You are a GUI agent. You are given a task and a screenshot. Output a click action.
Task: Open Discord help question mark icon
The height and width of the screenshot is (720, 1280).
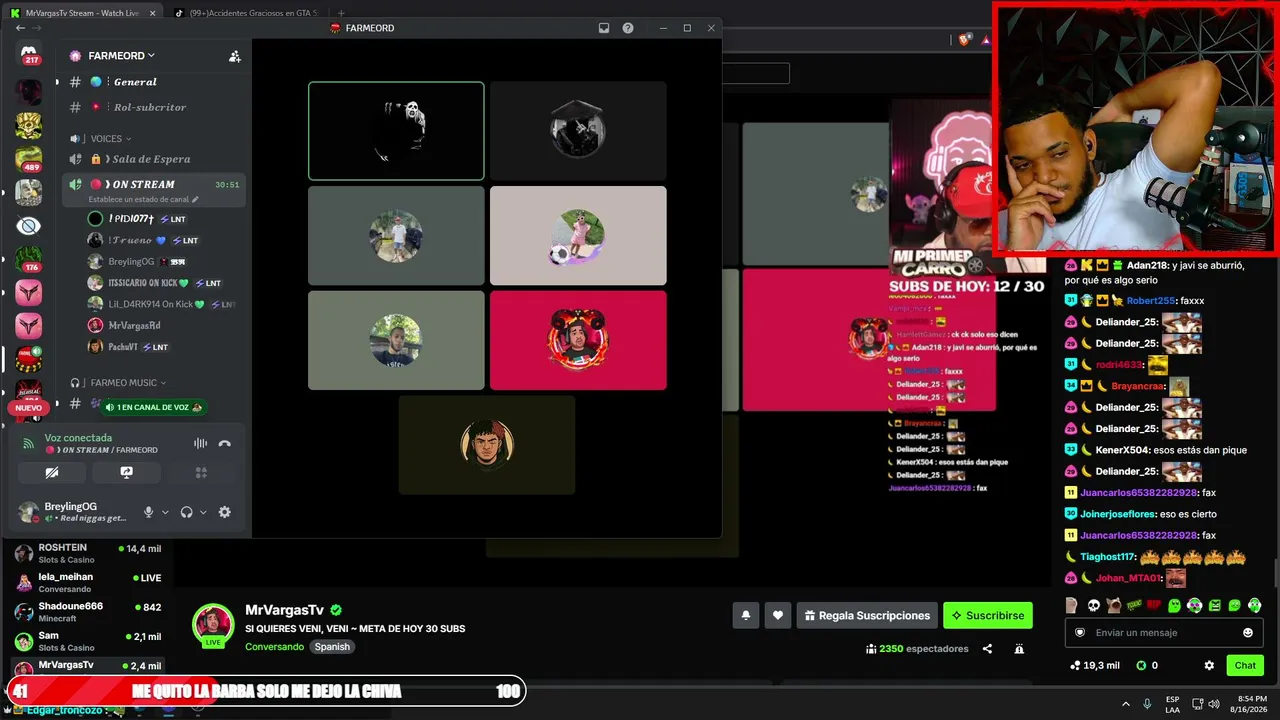coord(628,28)
